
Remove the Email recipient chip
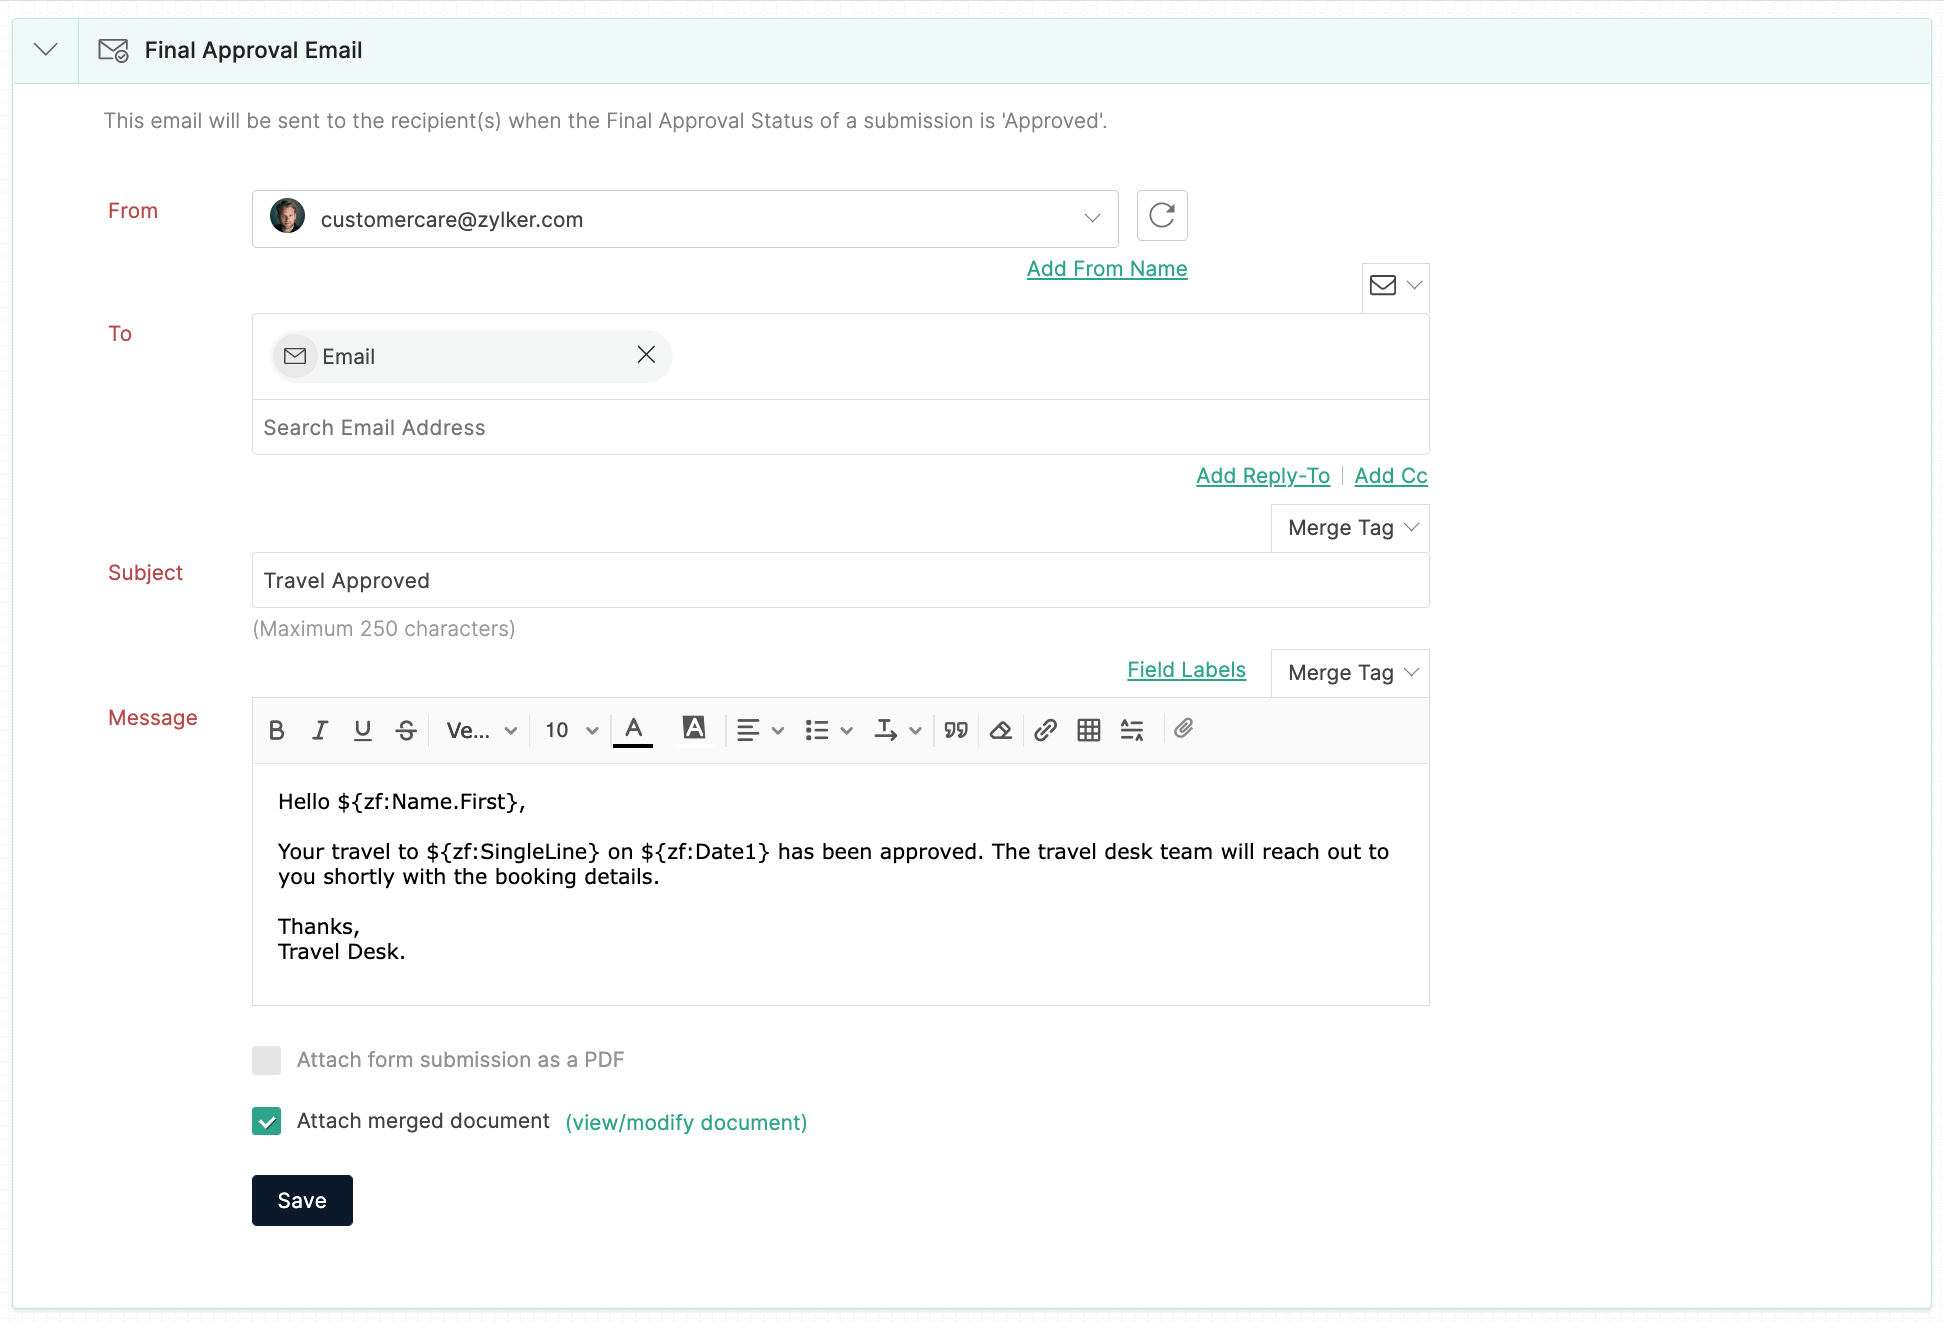(646, 355)
